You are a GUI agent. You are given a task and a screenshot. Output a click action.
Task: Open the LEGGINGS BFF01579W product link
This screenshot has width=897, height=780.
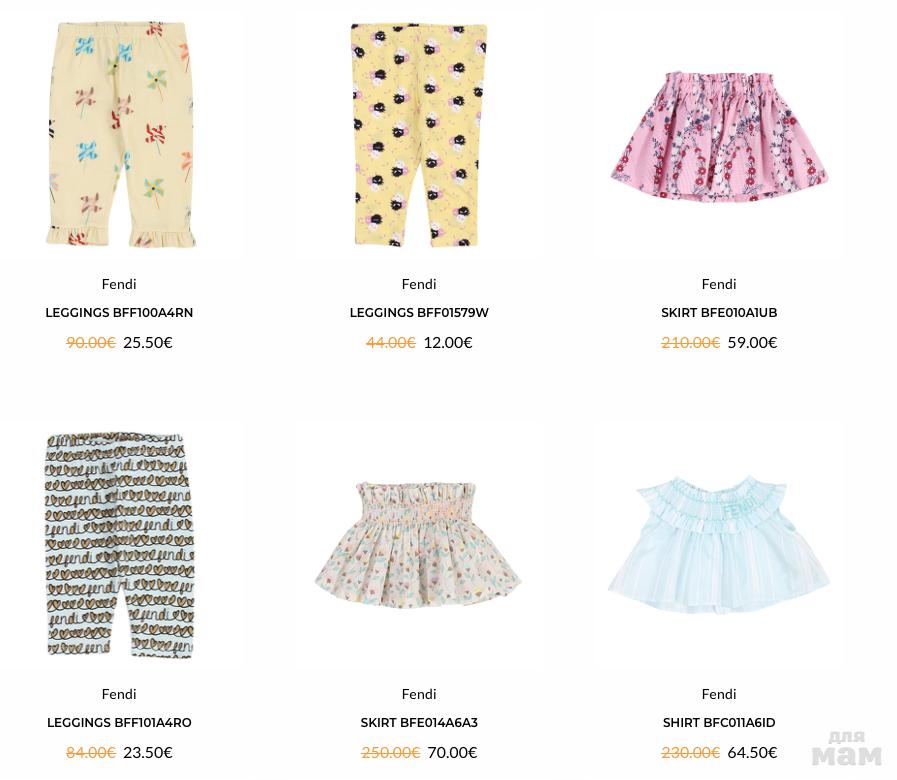coord(419,313)
